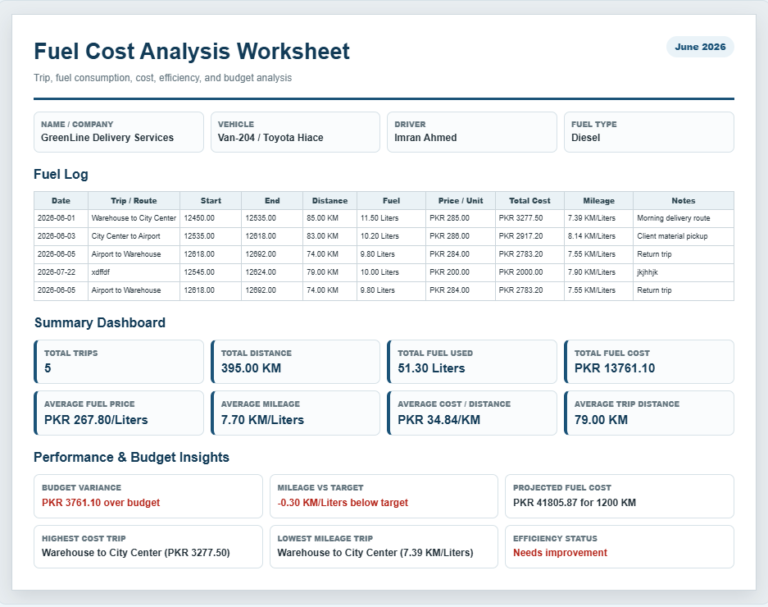Select date cell 2026-06-01
Viewport: 768px width, 607px height.
(61, 219)
